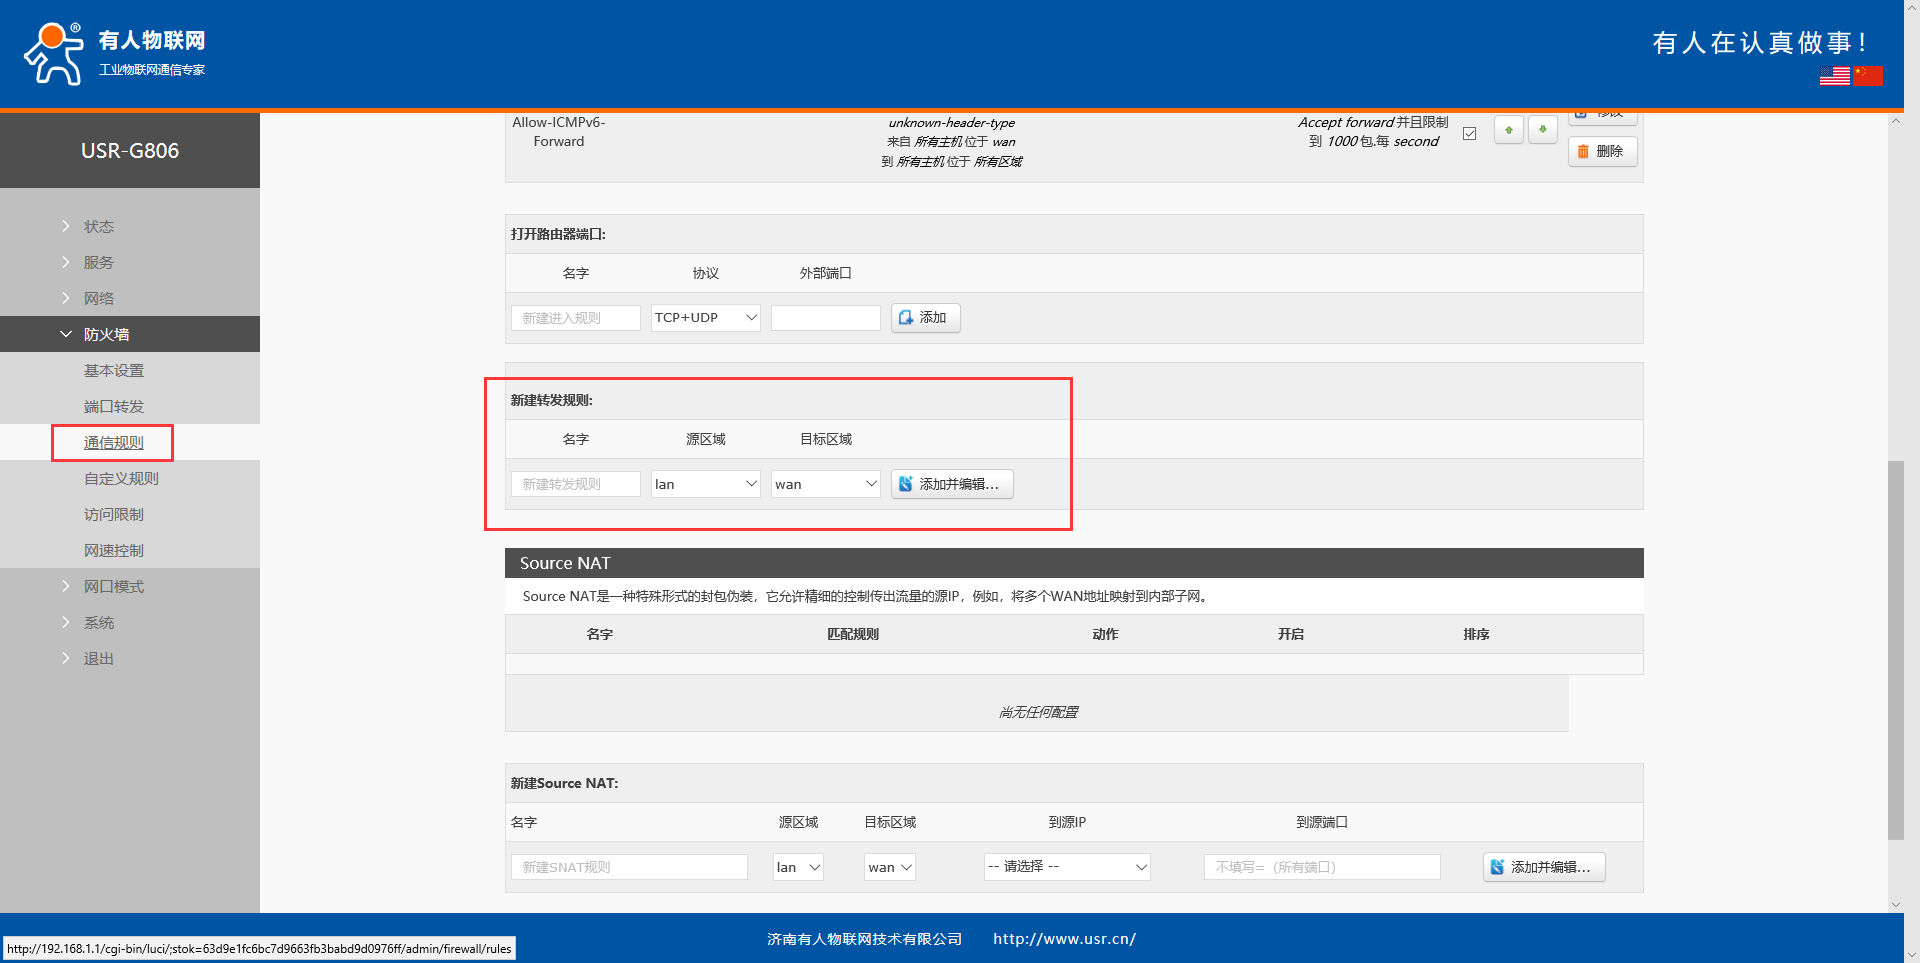
Task: Delete the Allow-ICMPv6-Forward rule
Action: coord(1601,152)
